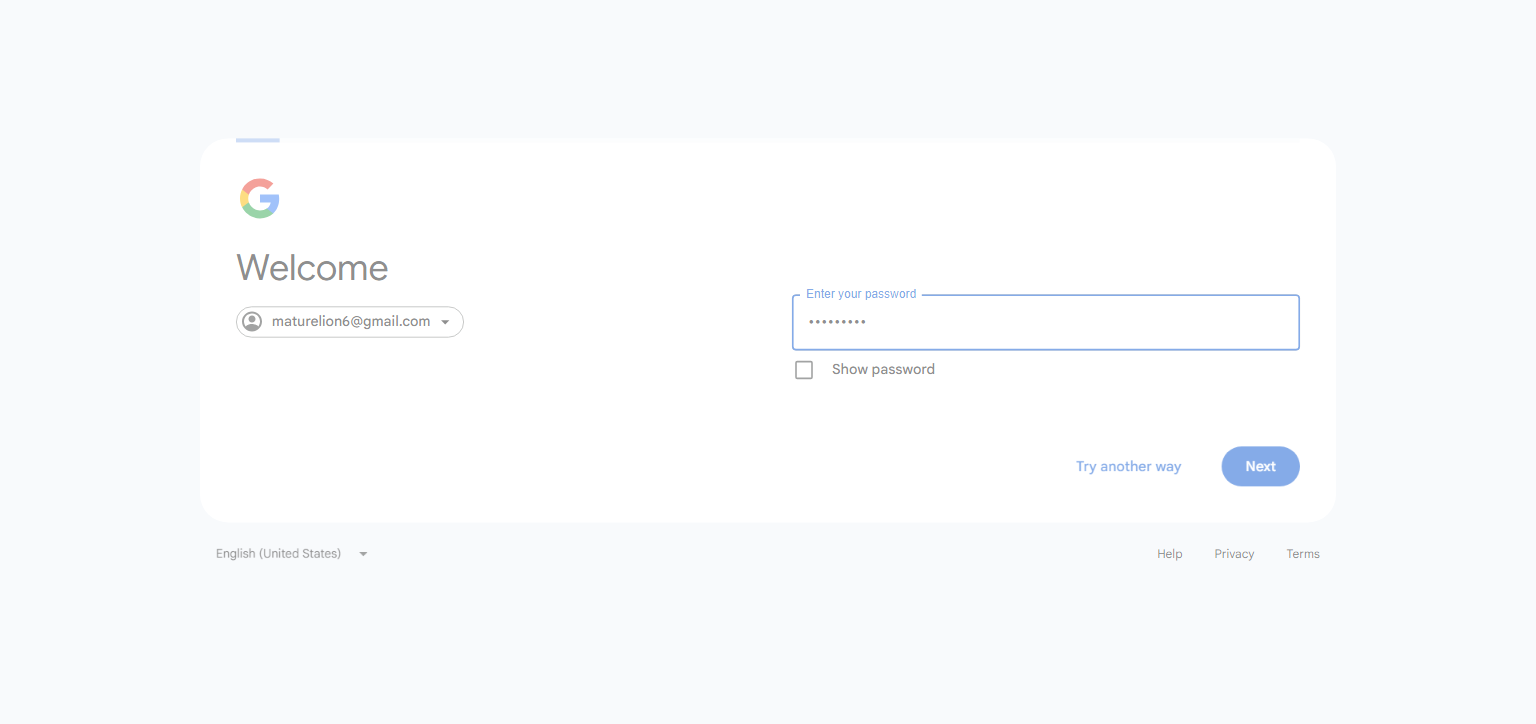Expand the language list via its arrow
Image resolution: width=1536 pixels, height=724 pixels.
point(363,554)
